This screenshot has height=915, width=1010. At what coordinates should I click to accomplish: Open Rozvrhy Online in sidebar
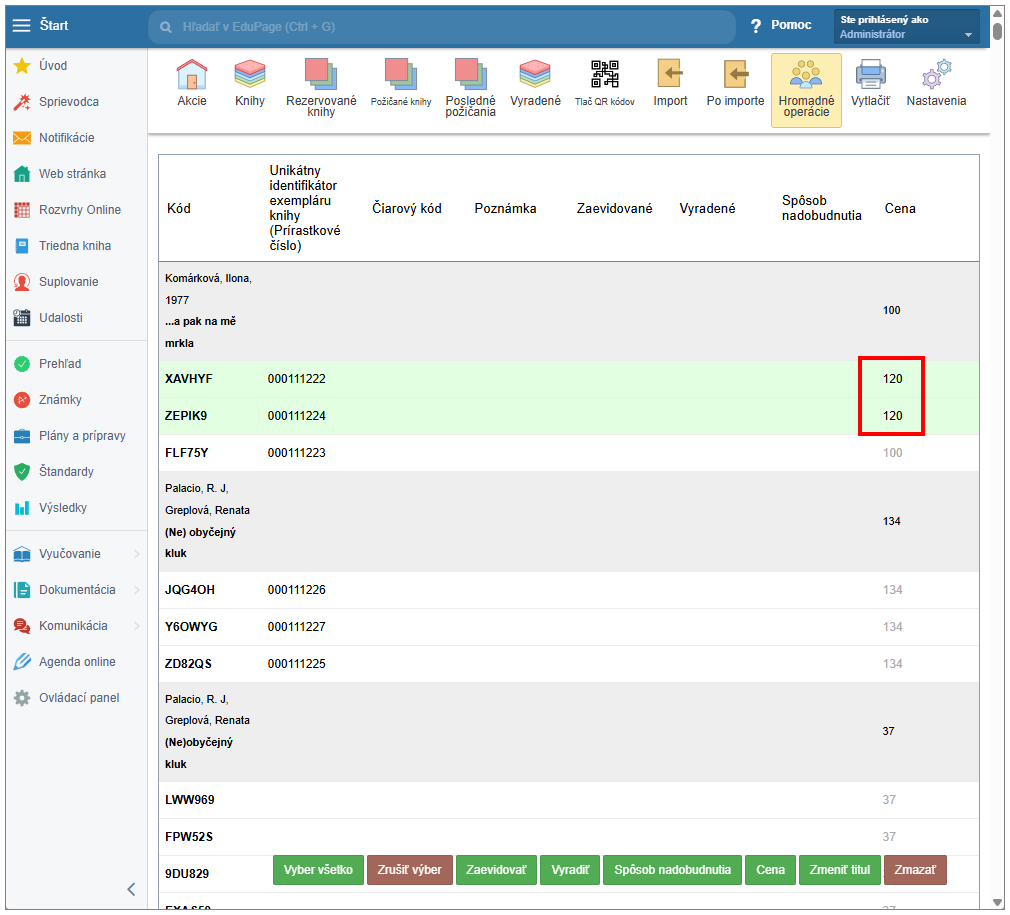click(79, 210)
